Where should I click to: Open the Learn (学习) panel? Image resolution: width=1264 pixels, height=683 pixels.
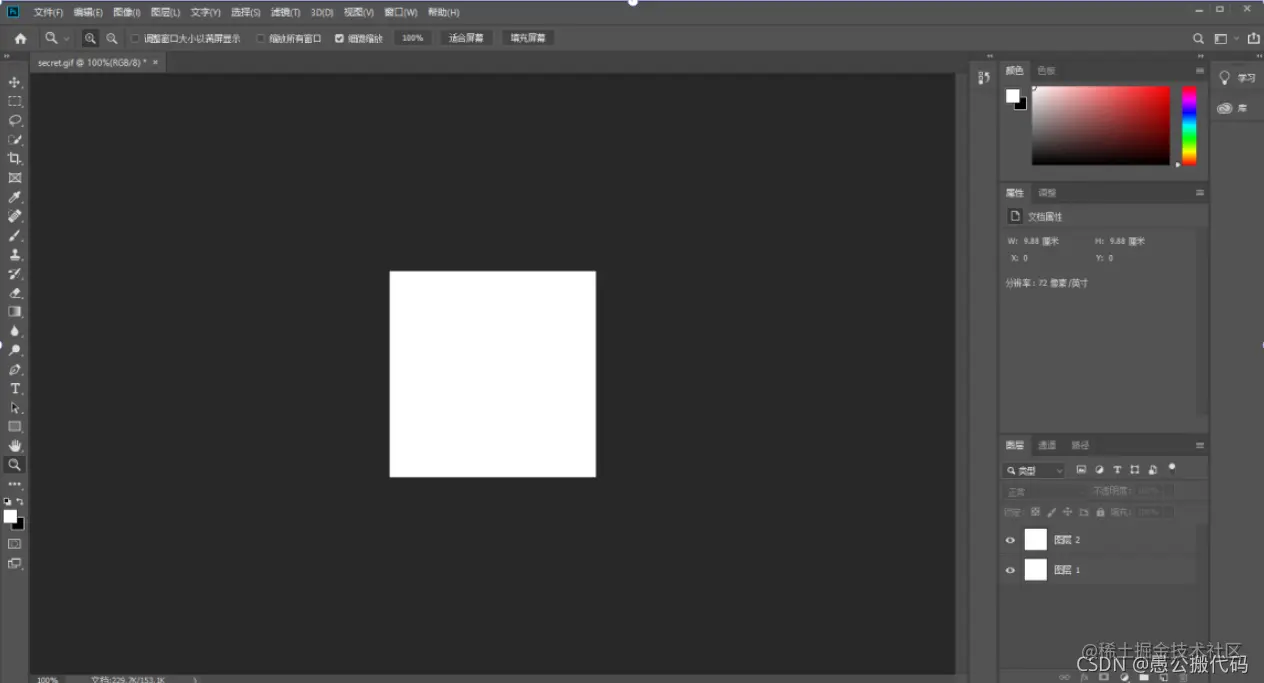[x=1236, y=78]
